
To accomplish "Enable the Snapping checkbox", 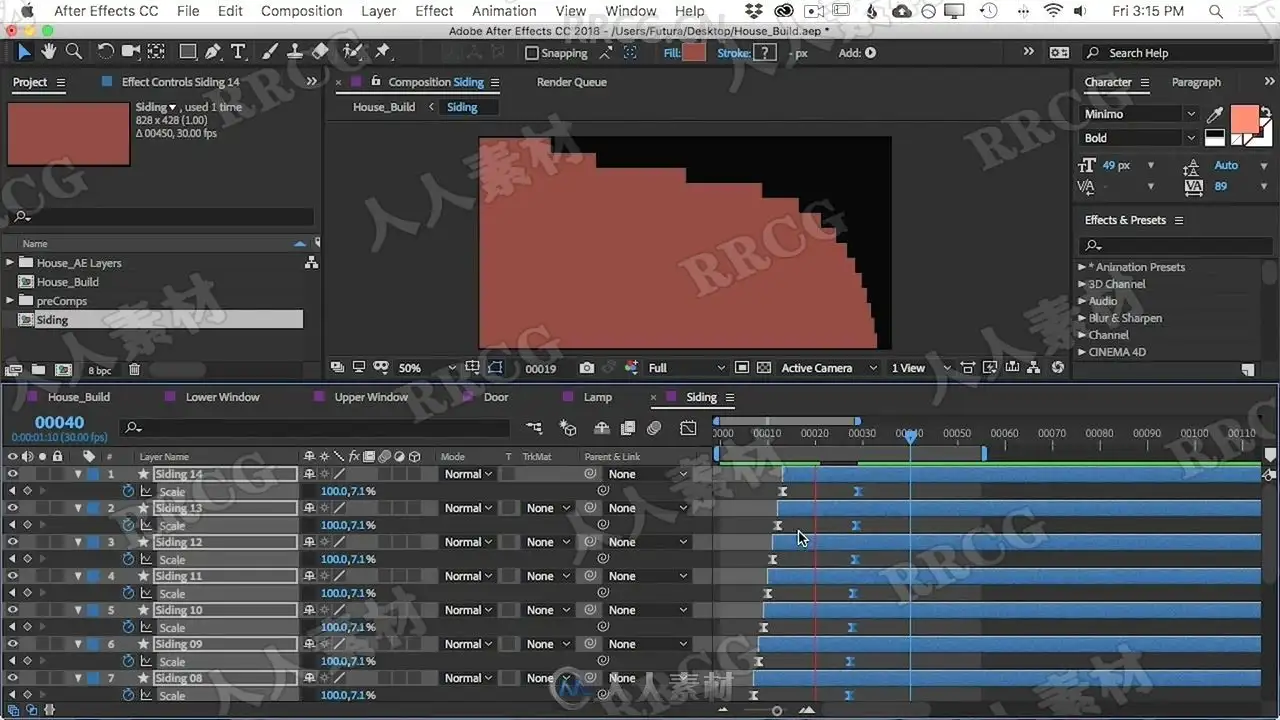I will coord(531,53).
